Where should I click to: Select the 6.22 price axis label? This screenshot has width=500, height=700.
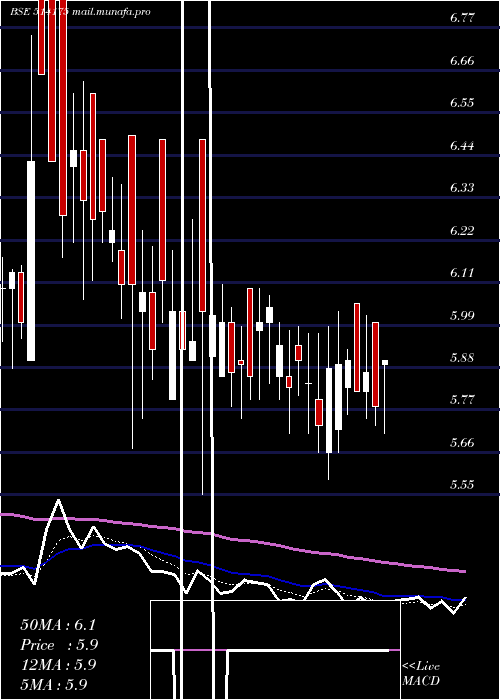tap(462, 230)
